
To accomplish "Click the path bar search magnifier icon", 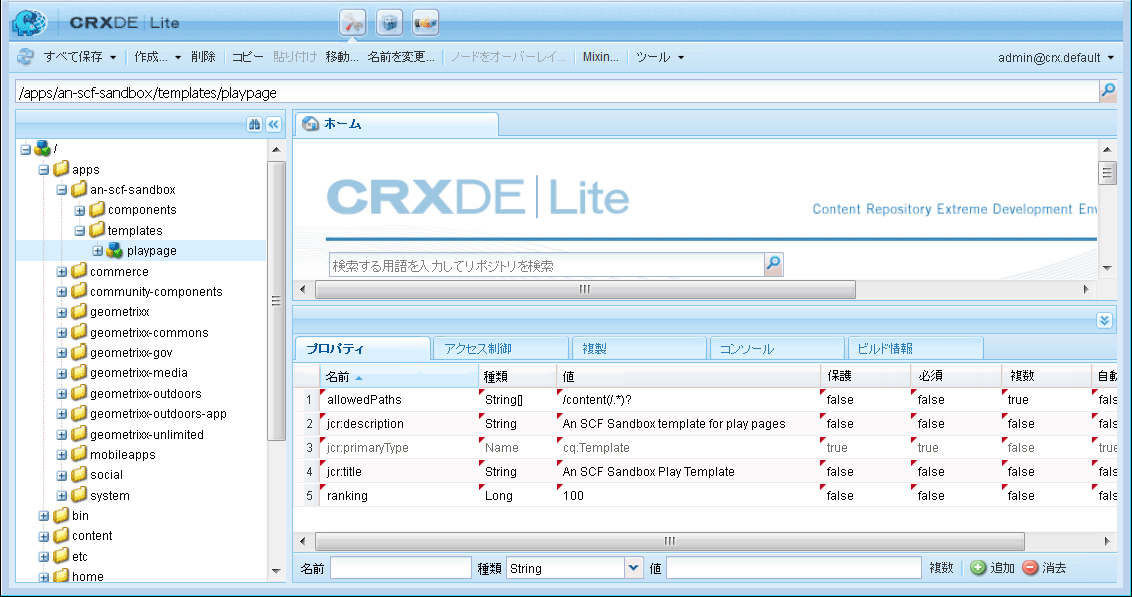I will 1107,91.
